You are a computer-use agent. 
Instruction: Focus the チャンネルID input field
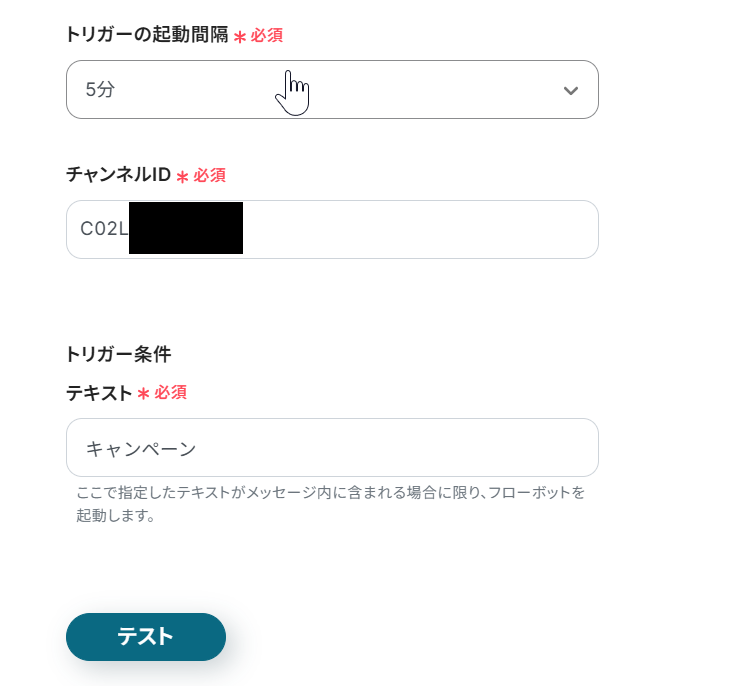coord(420,229)
